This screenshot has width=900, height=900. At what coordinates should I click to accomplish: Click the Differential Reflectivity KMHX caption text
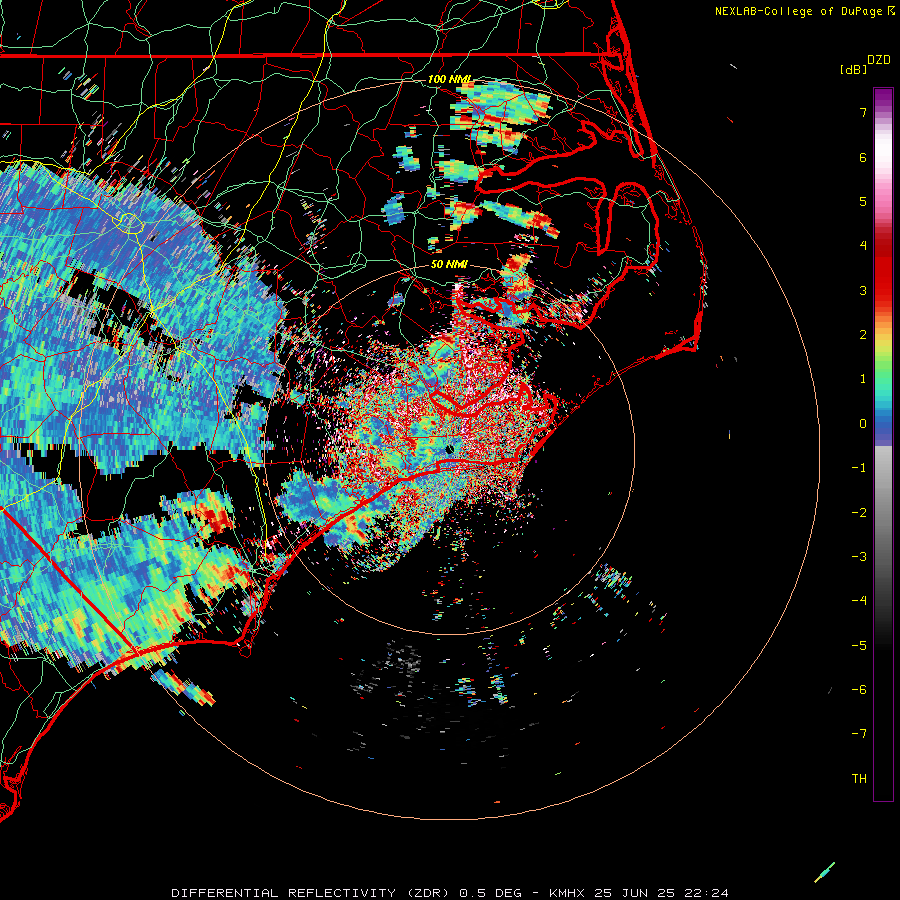point(450,893)
